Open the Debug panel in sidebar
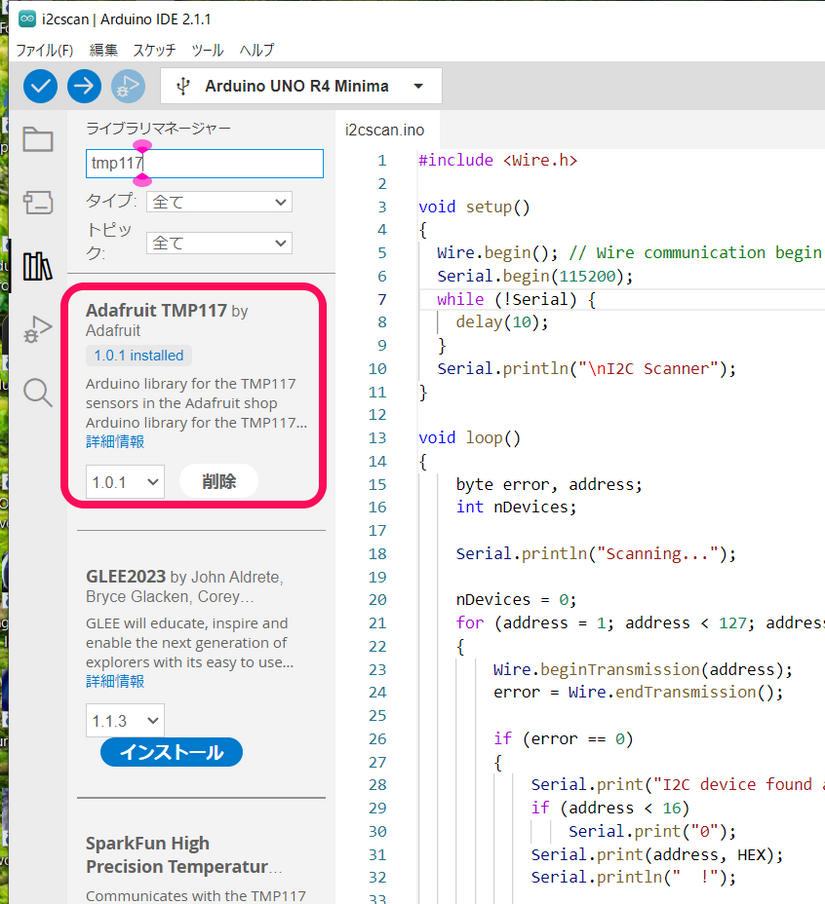825x904 pixels. pyautogui.click(x=38, y=329)
